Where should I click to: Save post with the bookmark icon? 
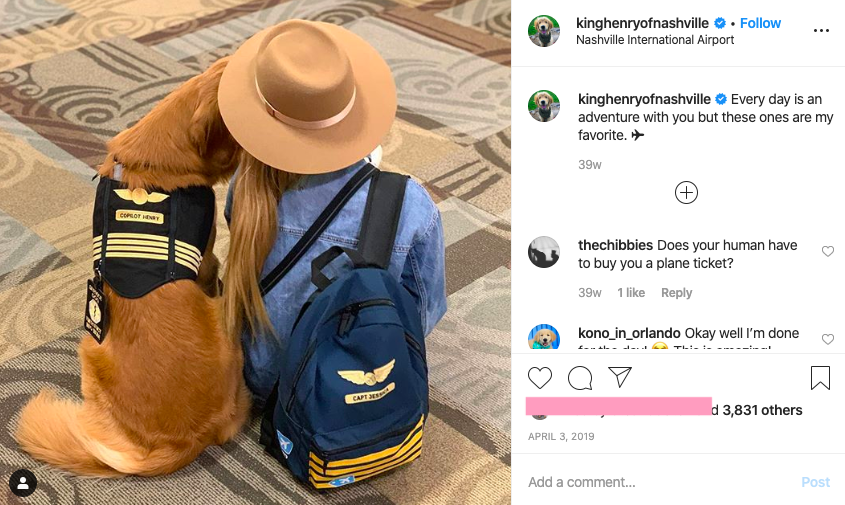(x=820, y=377)
